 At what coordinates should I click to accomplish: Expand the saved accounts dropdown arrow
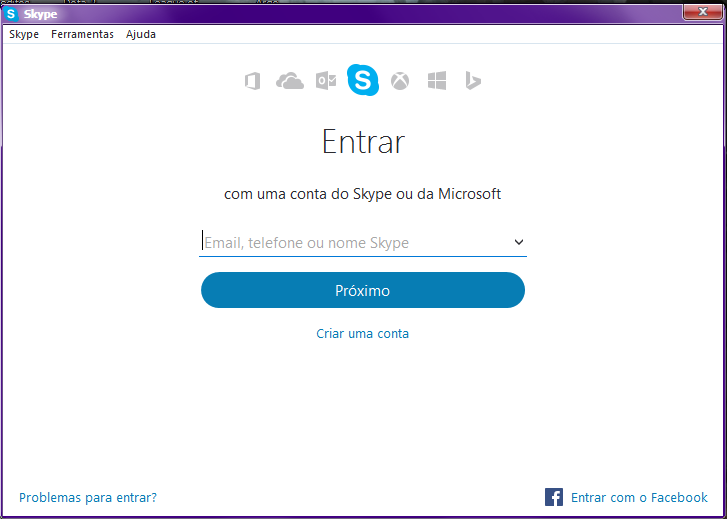pos(519,242)
